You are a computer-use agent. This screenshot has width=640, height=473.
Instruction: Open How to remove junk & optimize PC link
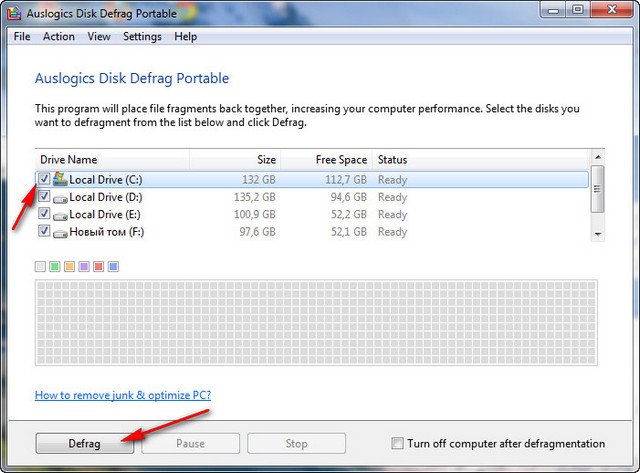(x=123, y=395)
